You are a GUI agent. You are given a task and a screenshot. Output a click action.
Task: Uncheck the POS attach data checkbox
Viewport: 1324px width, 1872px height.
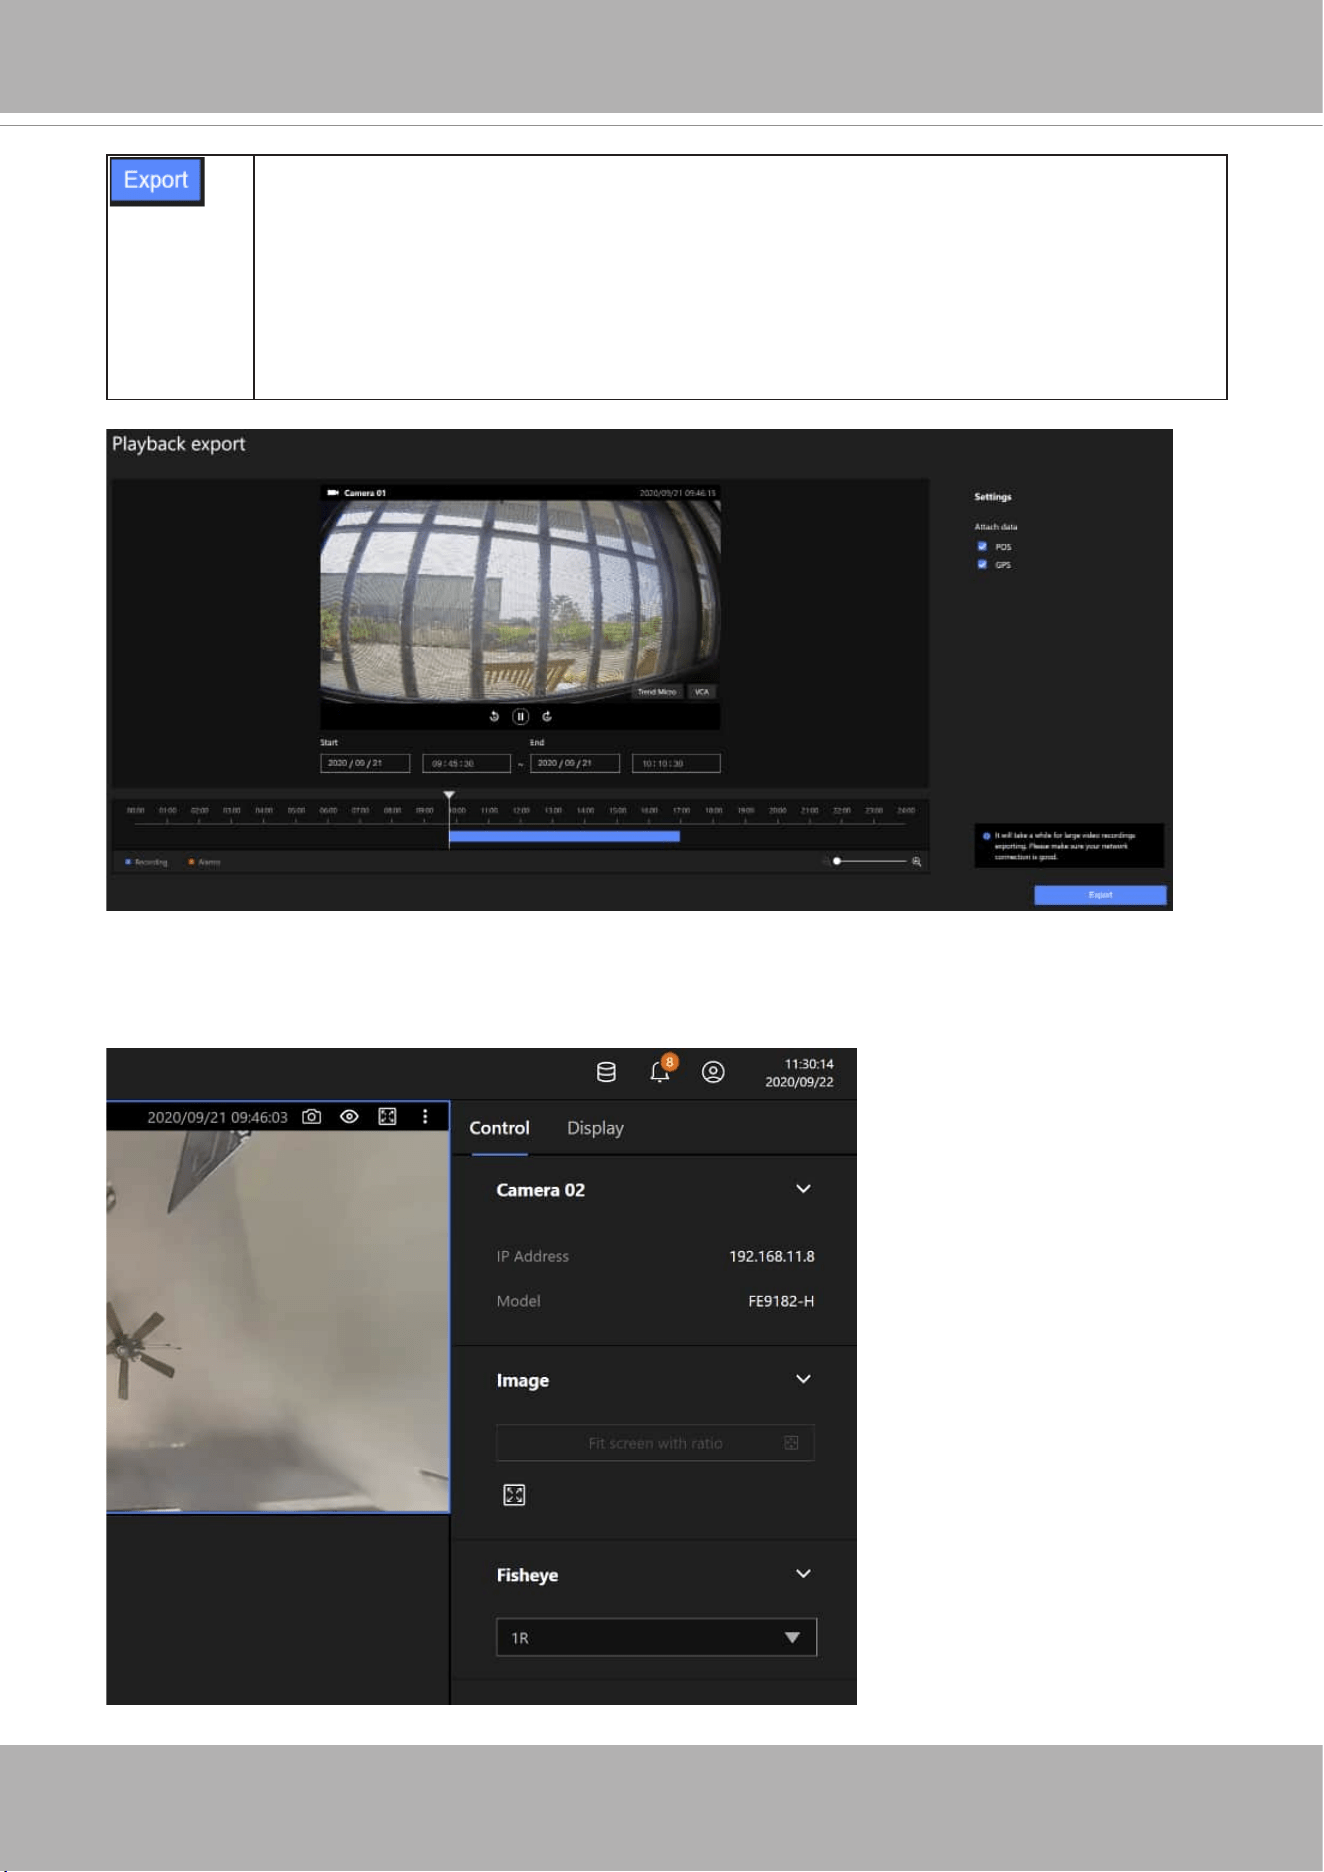click(x=982, y=546)
